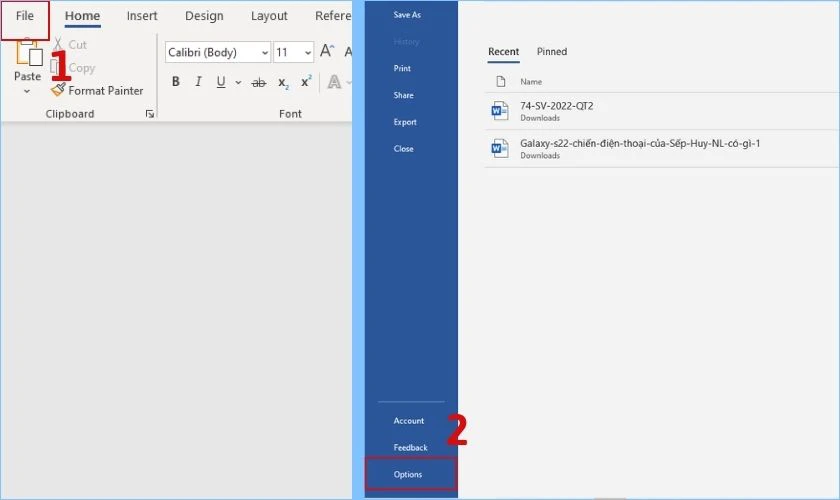Click the Cut scissors icon

coord(57,44)
